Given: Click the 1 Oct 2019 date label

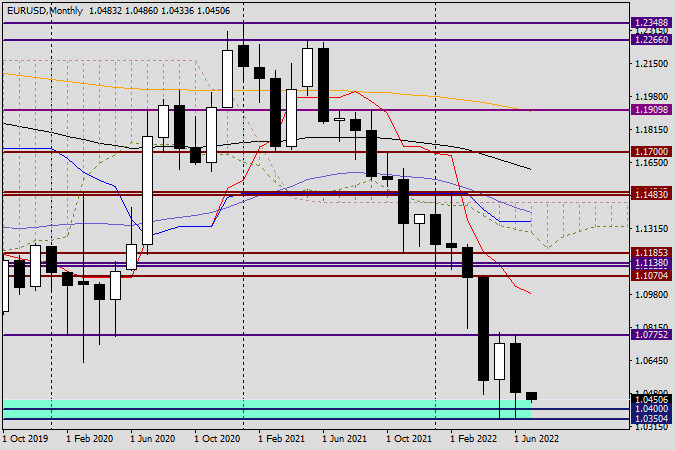Looking at the screenshot, I should (x=26, y=439).
